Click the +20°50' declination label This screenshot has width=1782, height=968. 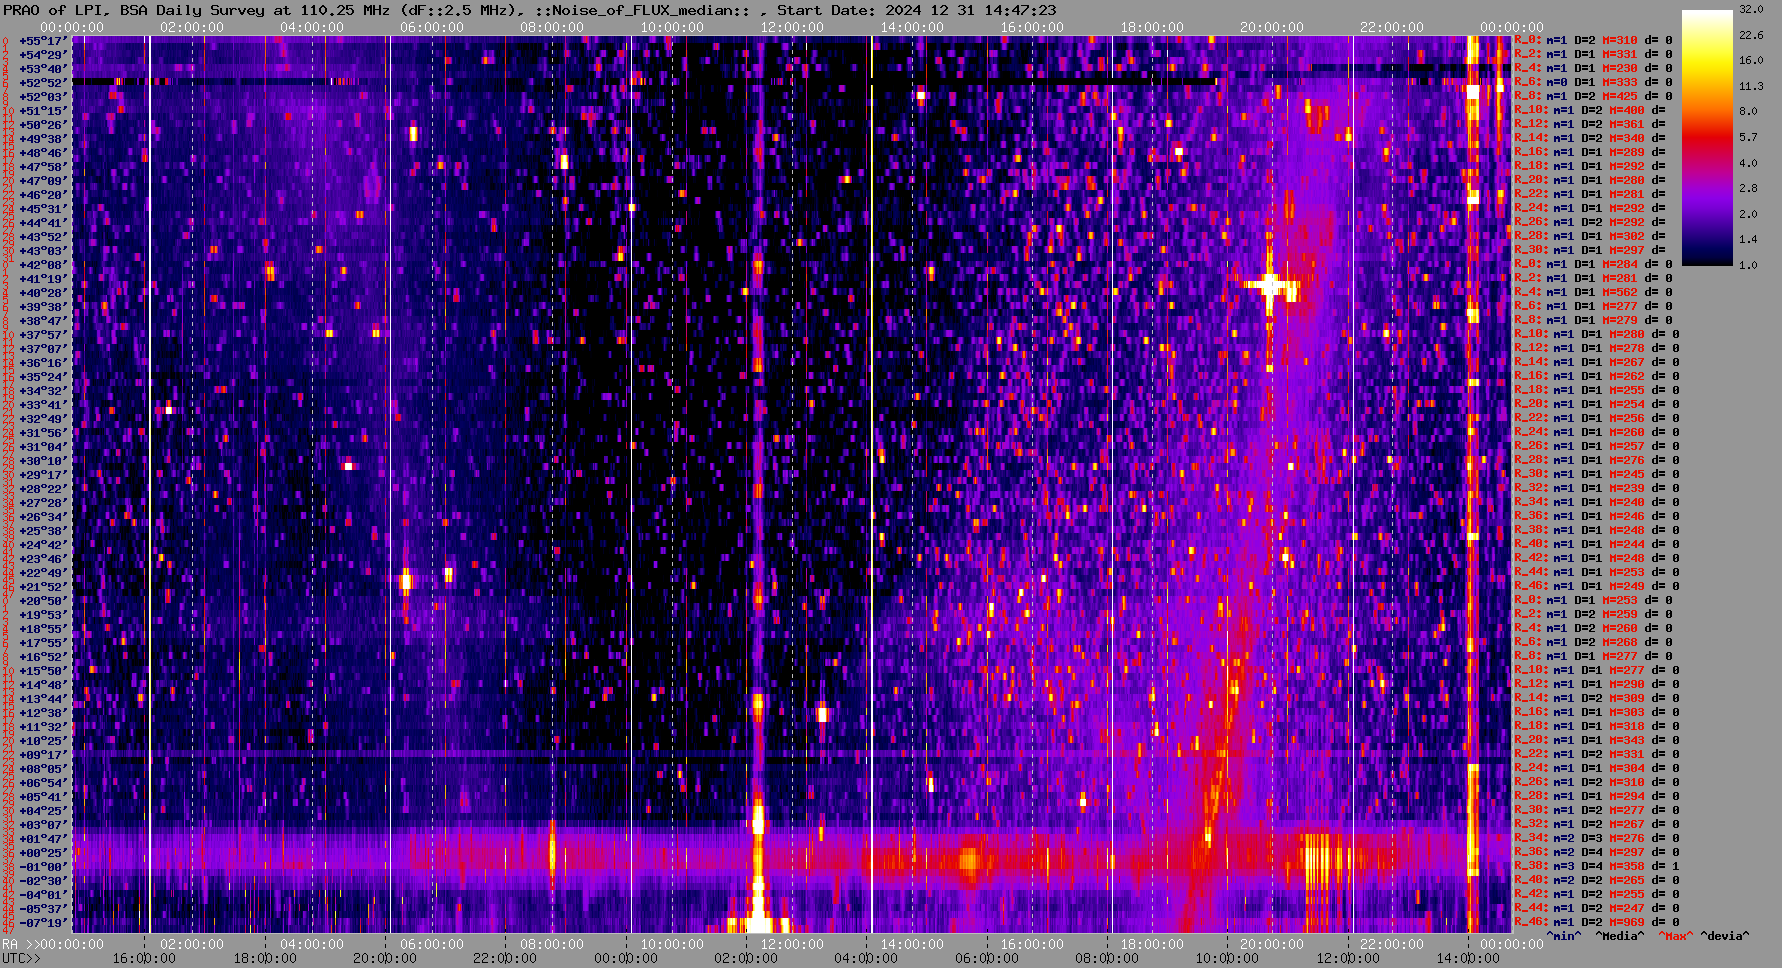coord(42,601)
